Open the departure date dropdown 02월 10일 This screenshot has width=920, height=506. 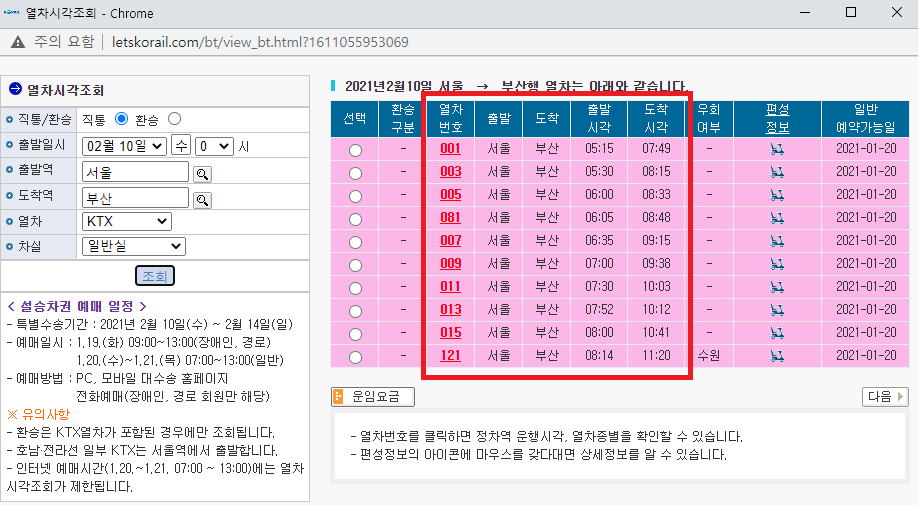(x=124, y=146)
